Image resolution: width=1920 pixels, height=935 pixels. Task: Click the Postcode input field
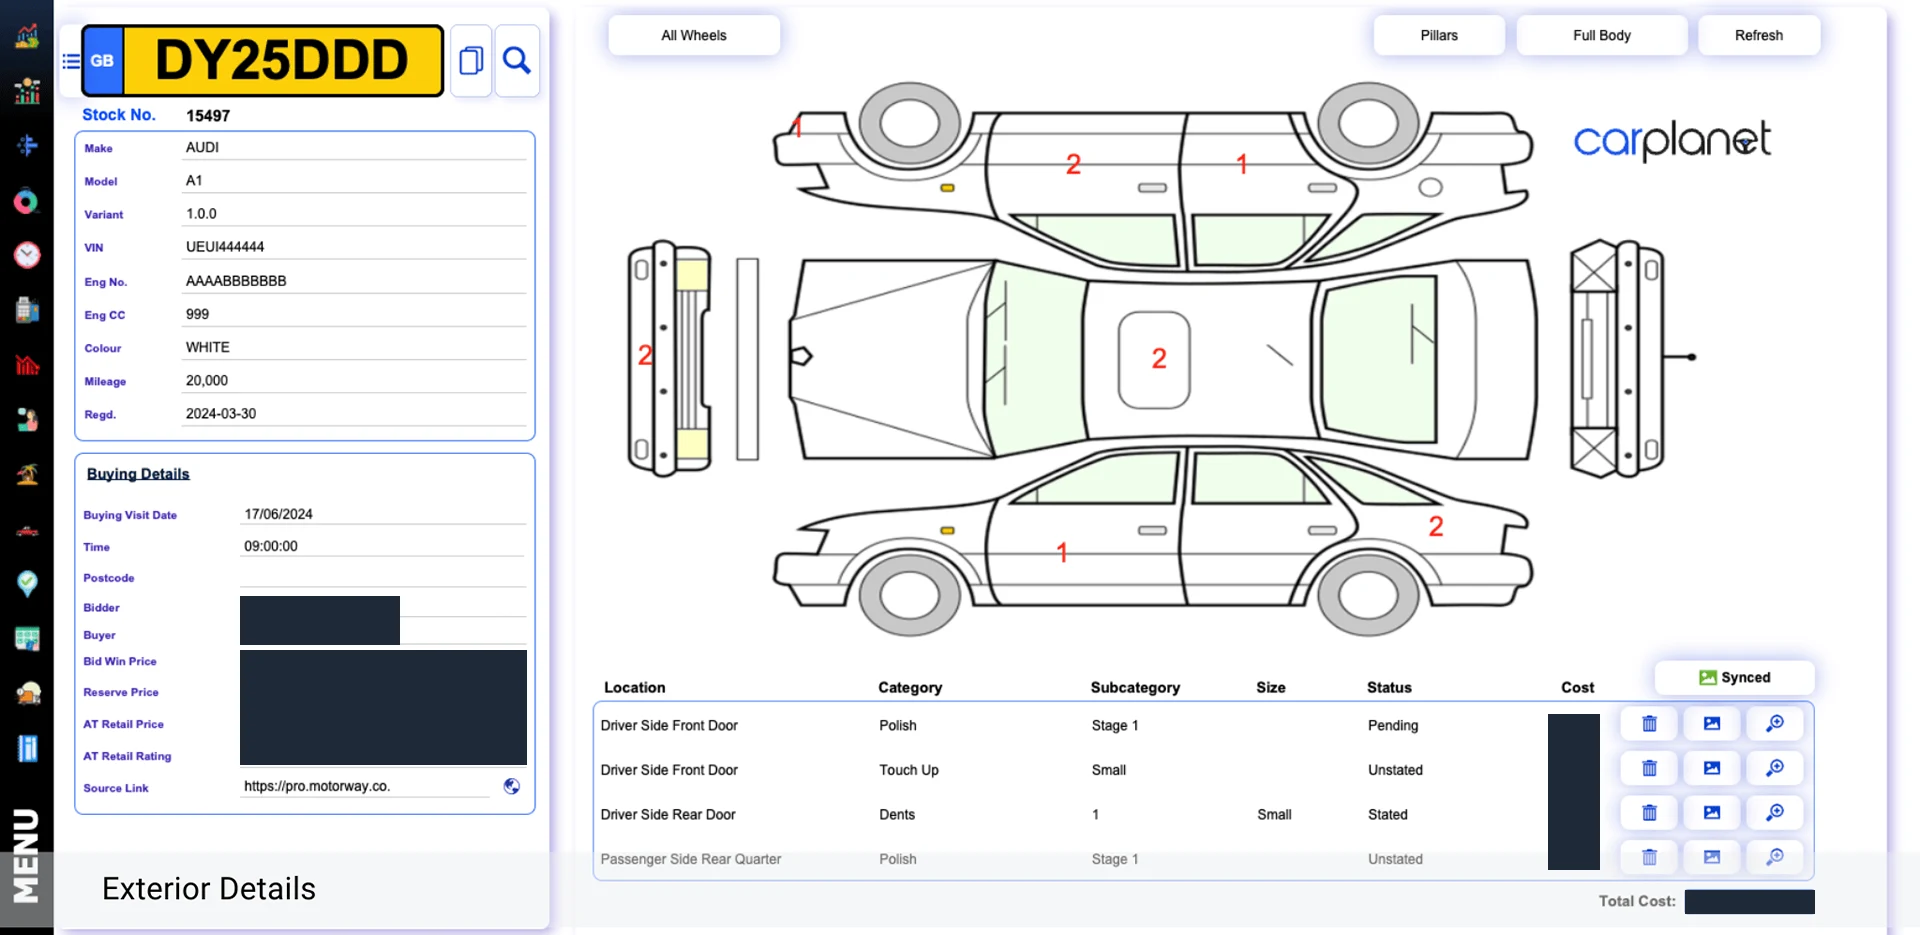[383, 577]
